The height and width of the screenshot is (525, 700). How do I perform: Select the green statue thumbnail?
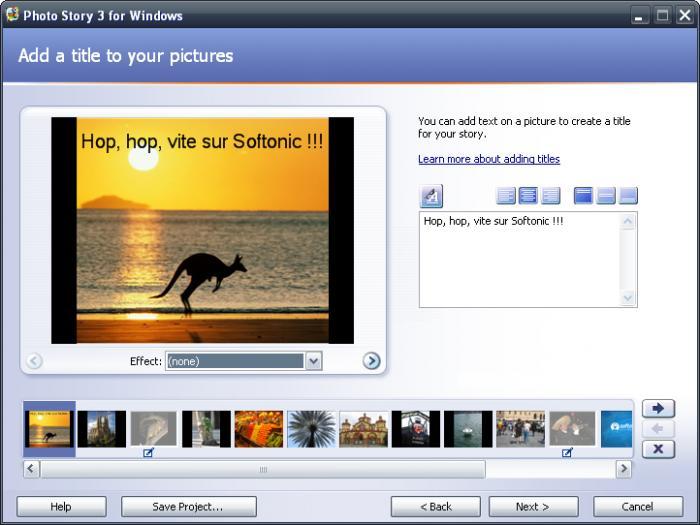pos(206,429)
